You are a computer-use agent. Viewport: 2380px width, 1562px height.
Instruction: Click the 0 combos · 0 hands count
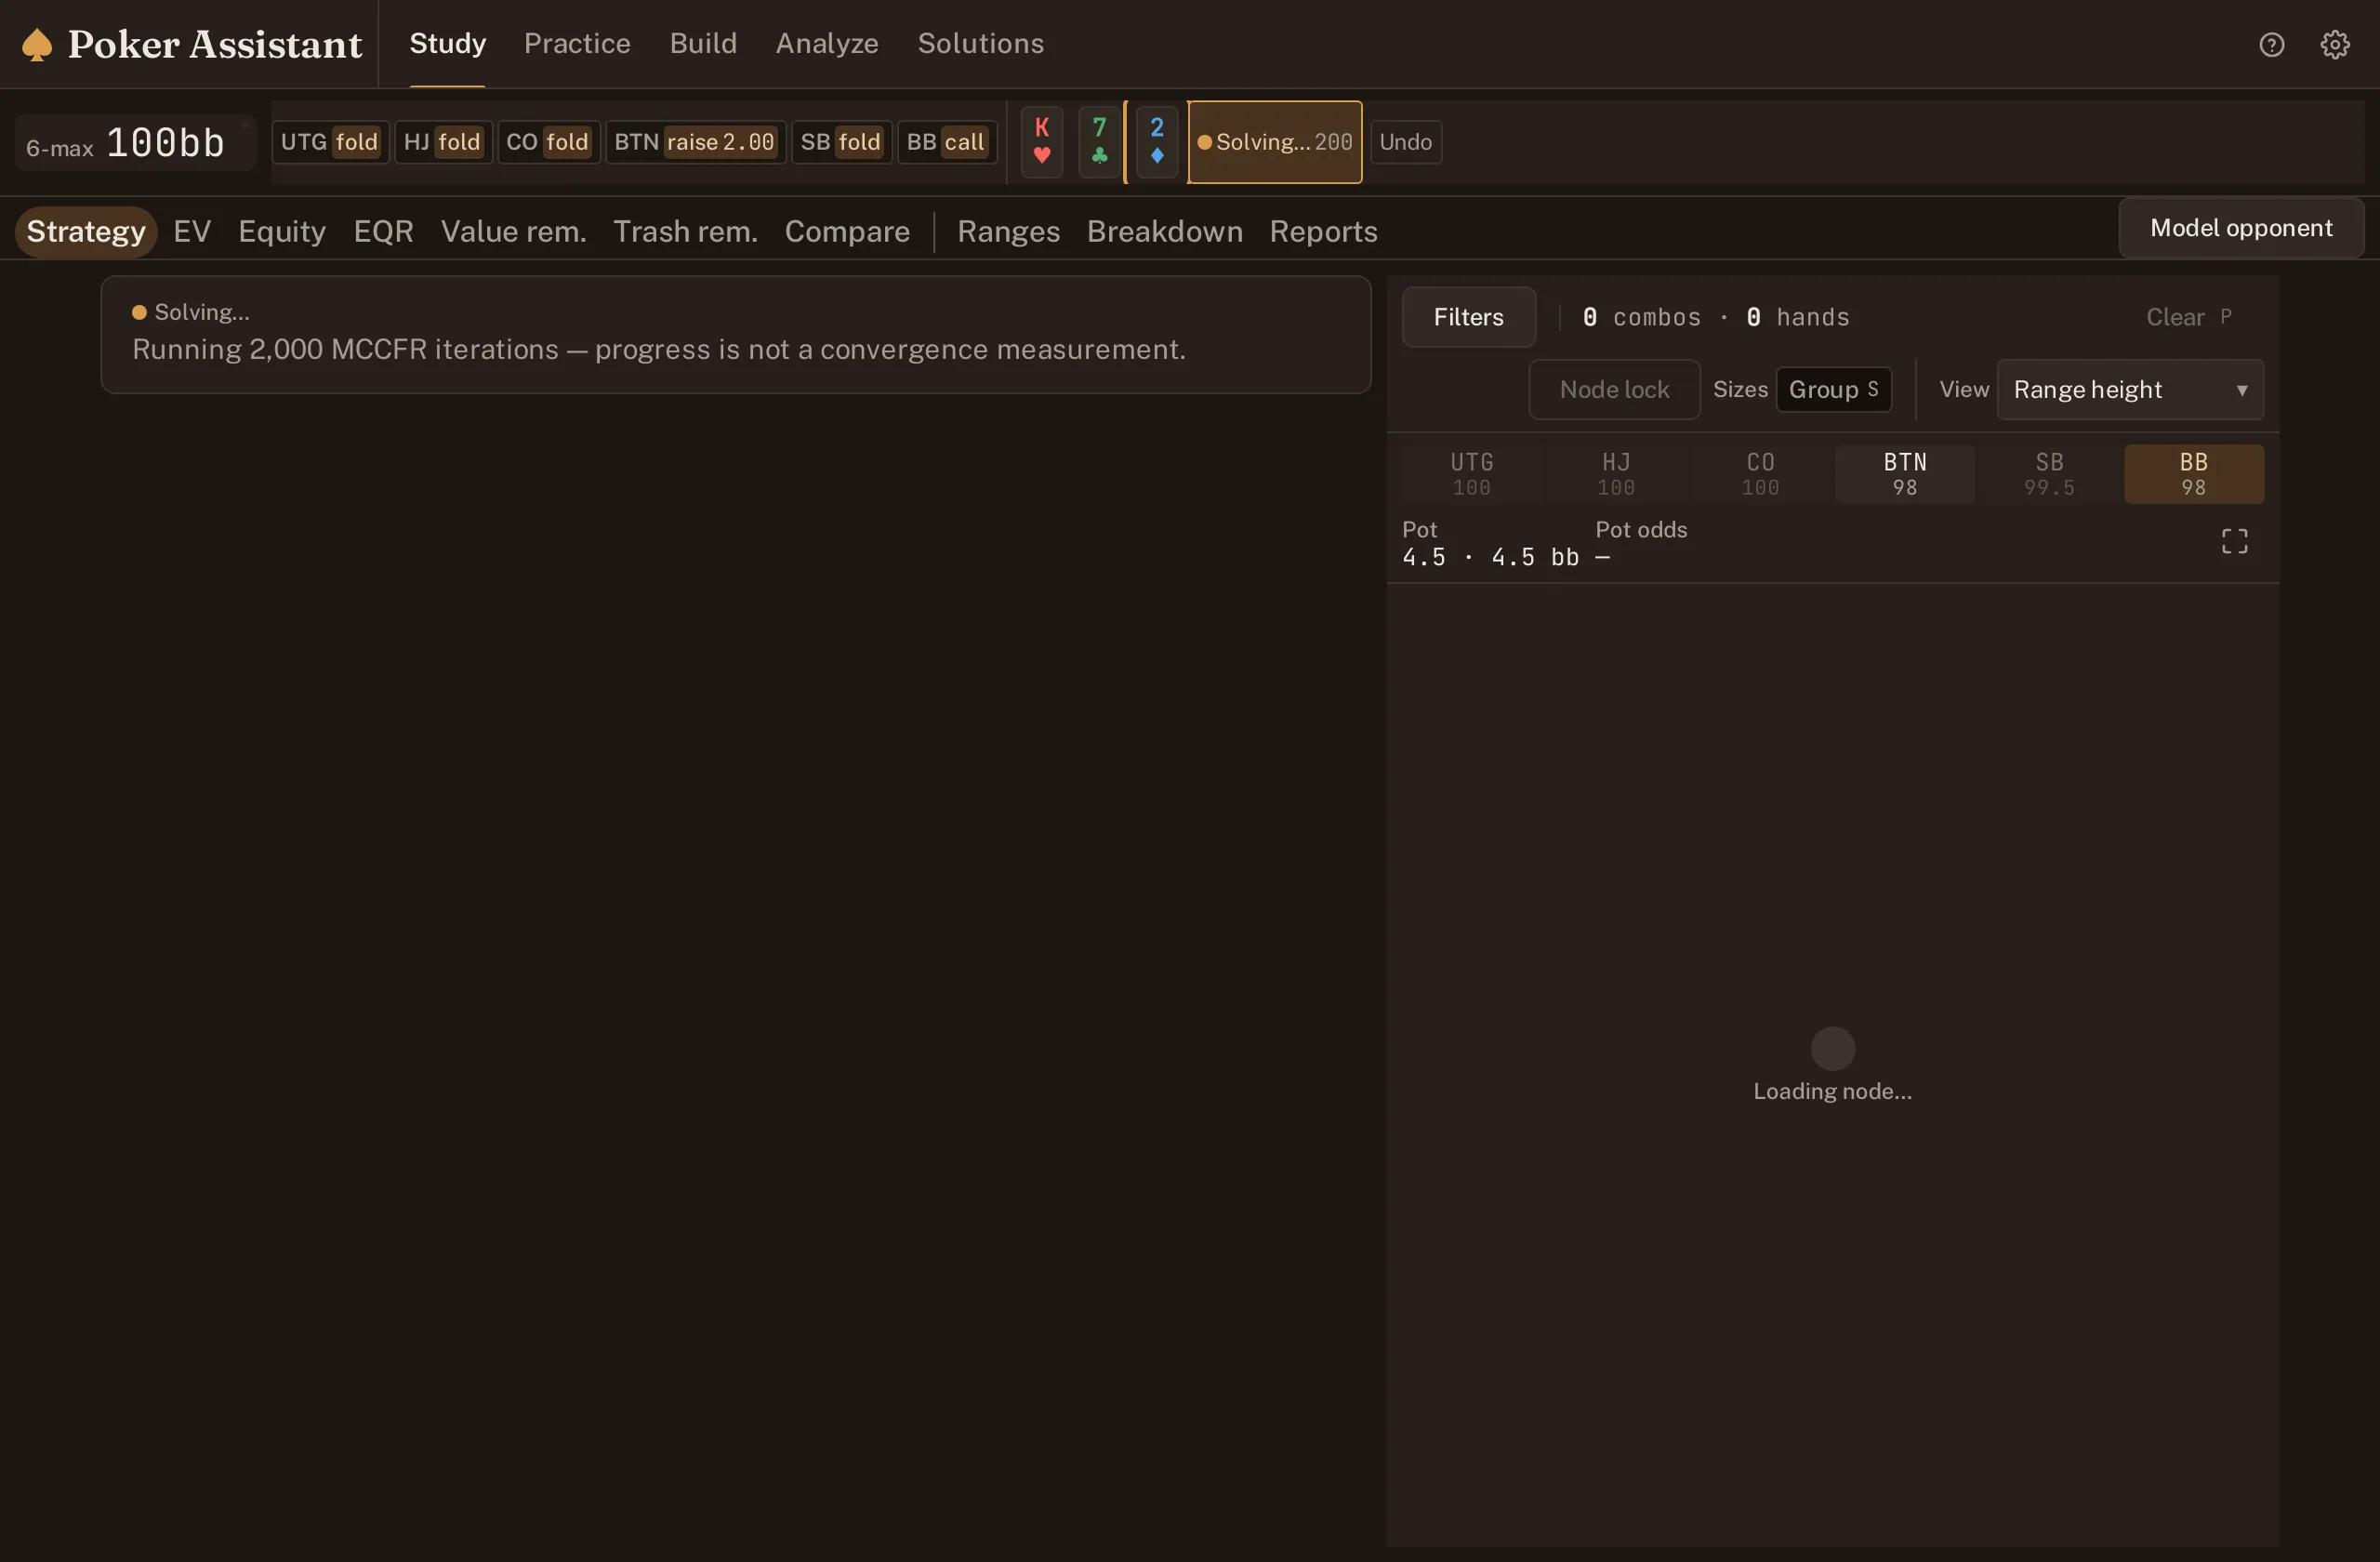point(1716,317)
